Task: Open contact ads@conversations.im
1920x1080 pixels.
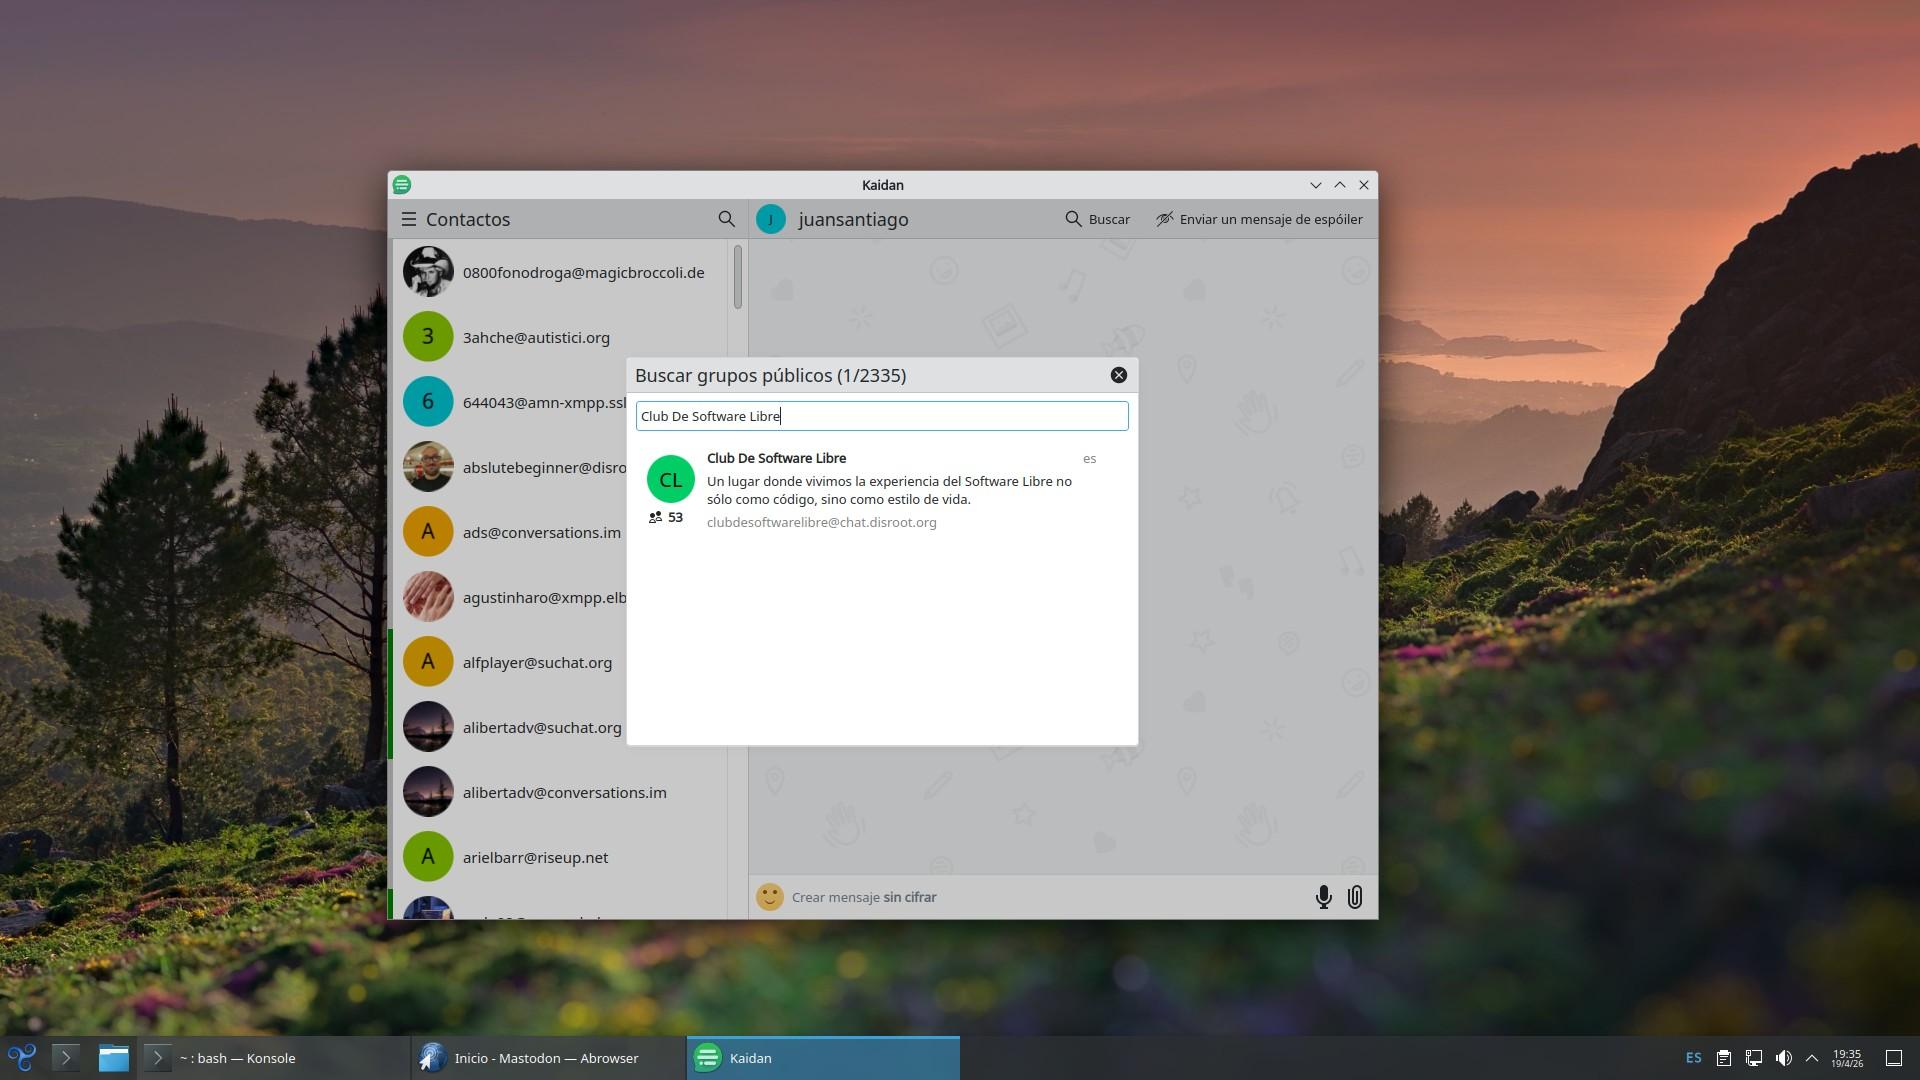Action: 510,532
